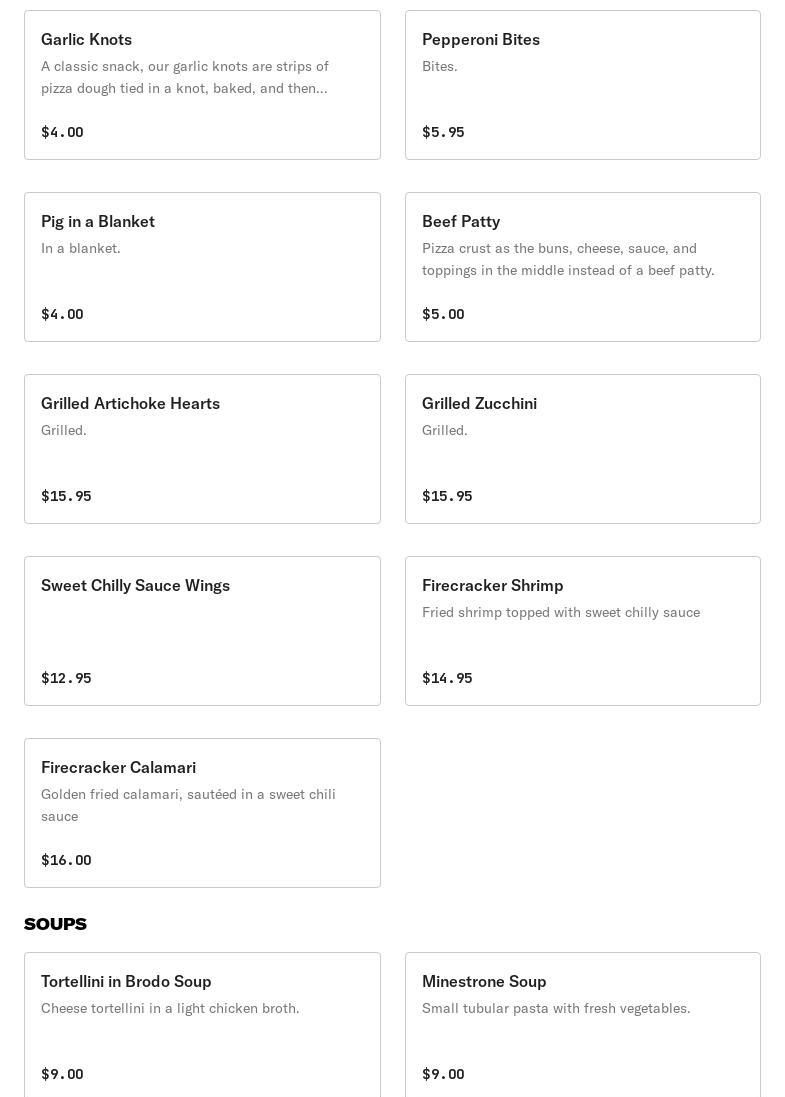Click the Garlic Knots truncated description

pos(185,77)
